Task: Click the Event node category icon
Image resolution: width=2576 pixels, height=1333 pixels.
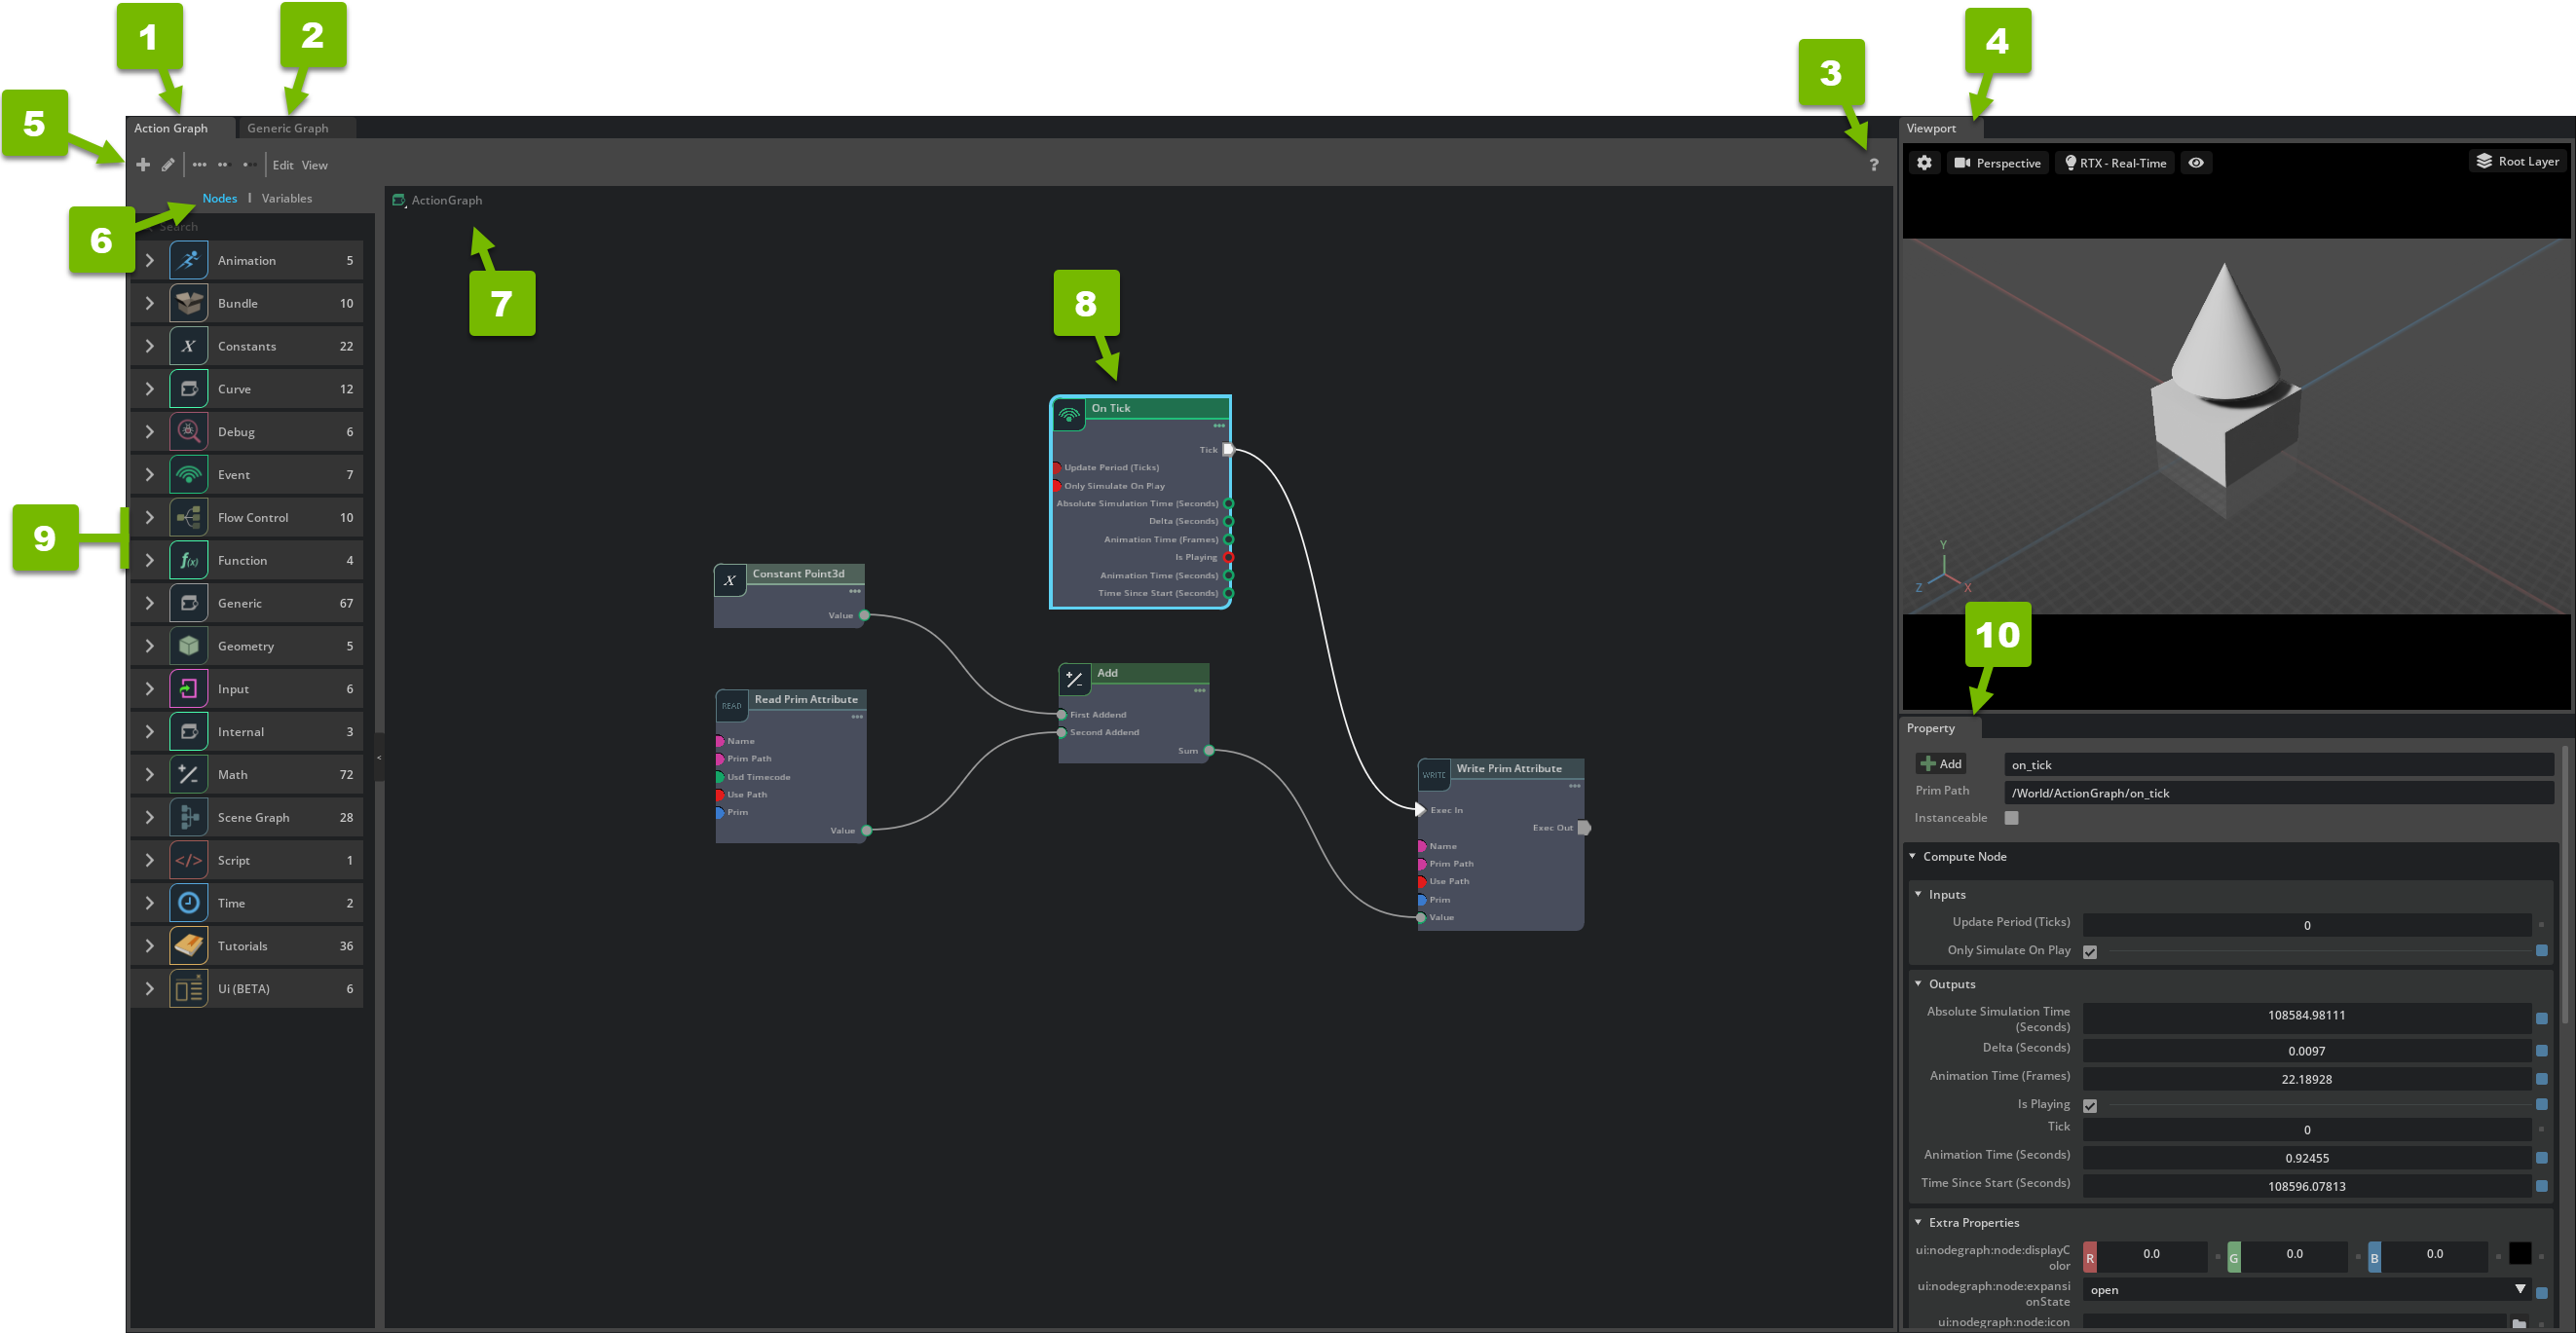Action: click(x=189, y=472)
